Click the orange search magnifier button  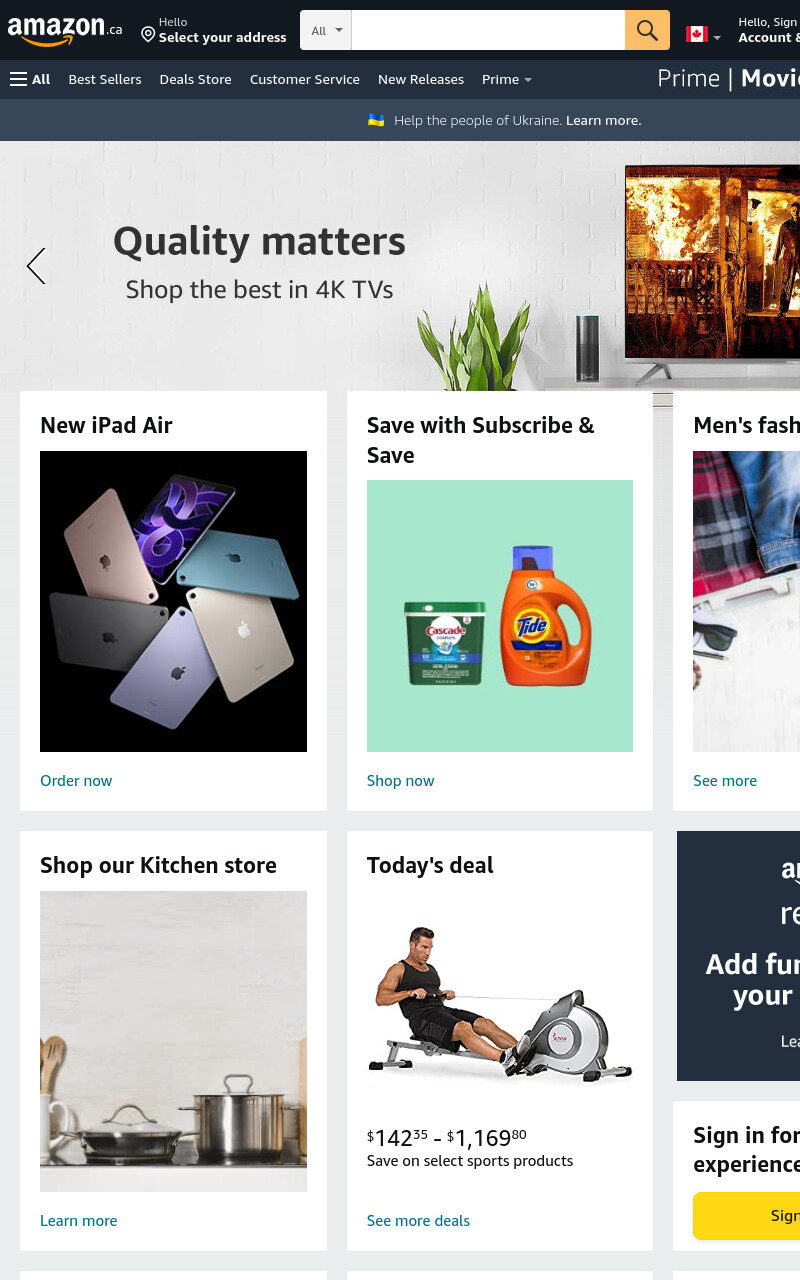pos(647,30)
